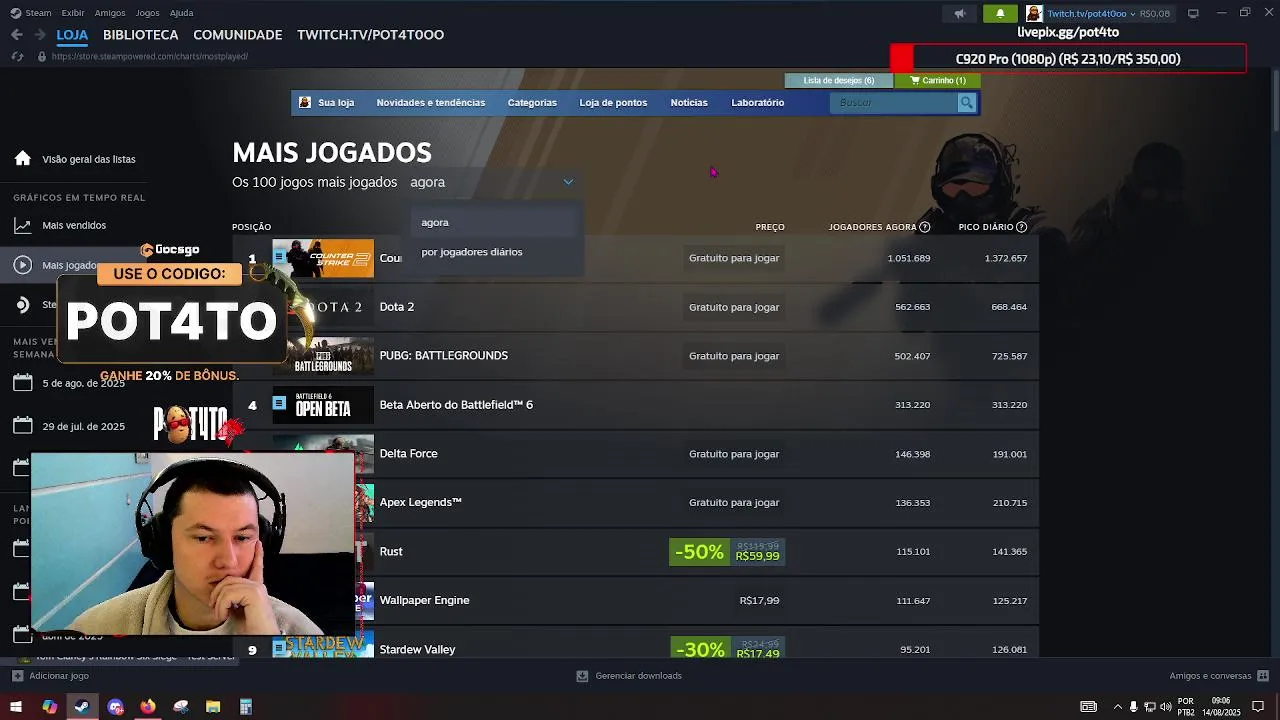Open the Dota 2 row
The width and height of the screenshot is (1280, 720).
click(x=636, y=307)
